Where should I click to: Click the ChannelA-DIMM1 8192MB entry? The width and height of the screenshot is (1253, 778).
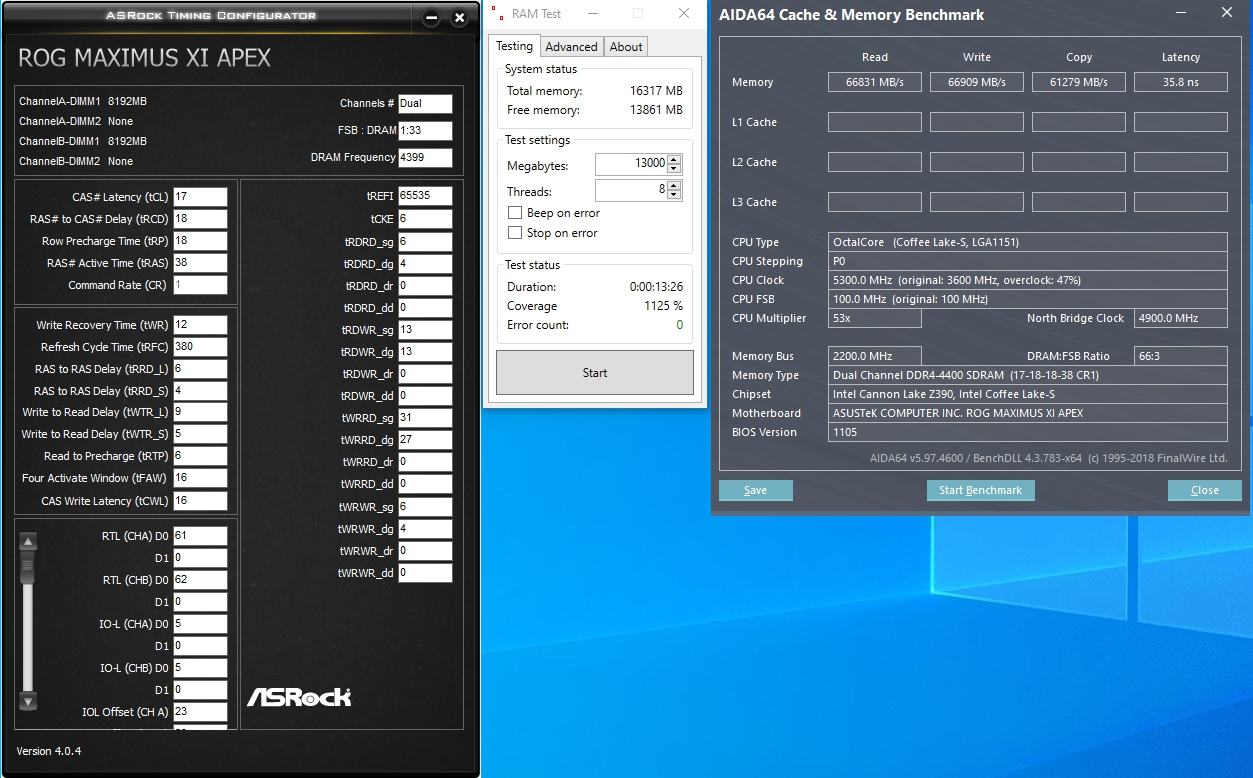(83, 101)
